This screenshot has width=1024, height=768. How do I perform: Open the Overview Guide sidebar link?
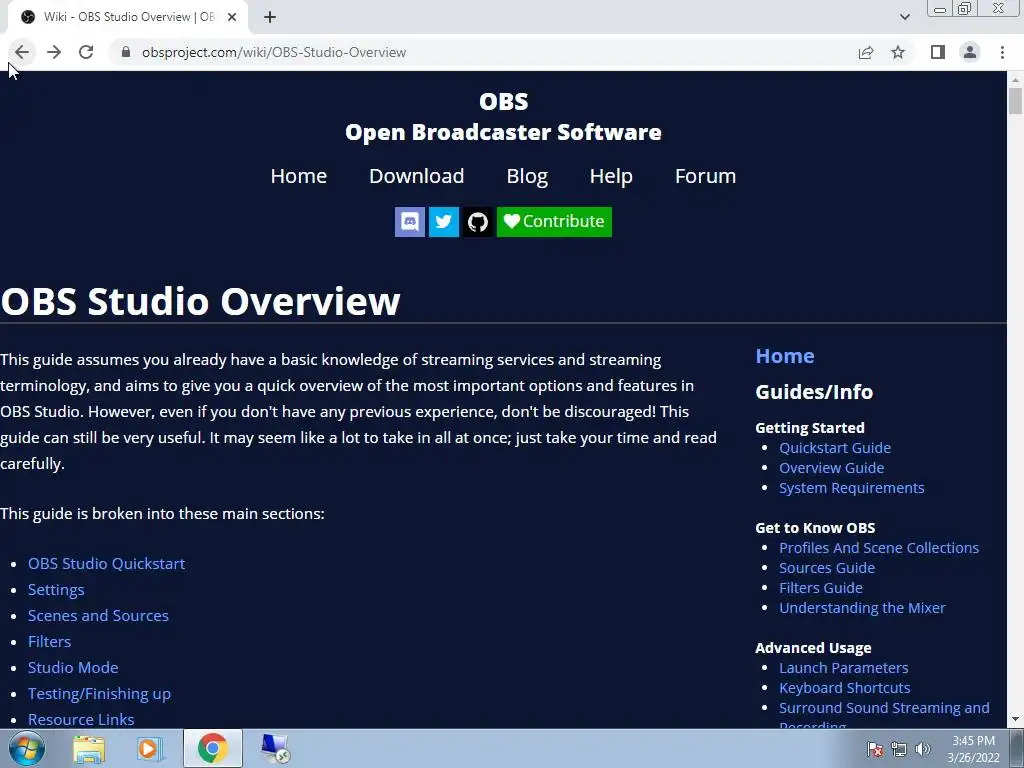coord(831,468)
